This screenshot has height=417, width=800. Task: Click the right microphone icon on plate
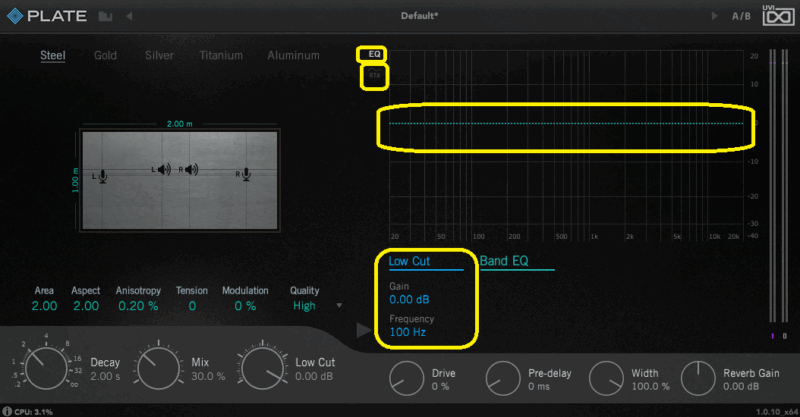(x=243, y=175)
